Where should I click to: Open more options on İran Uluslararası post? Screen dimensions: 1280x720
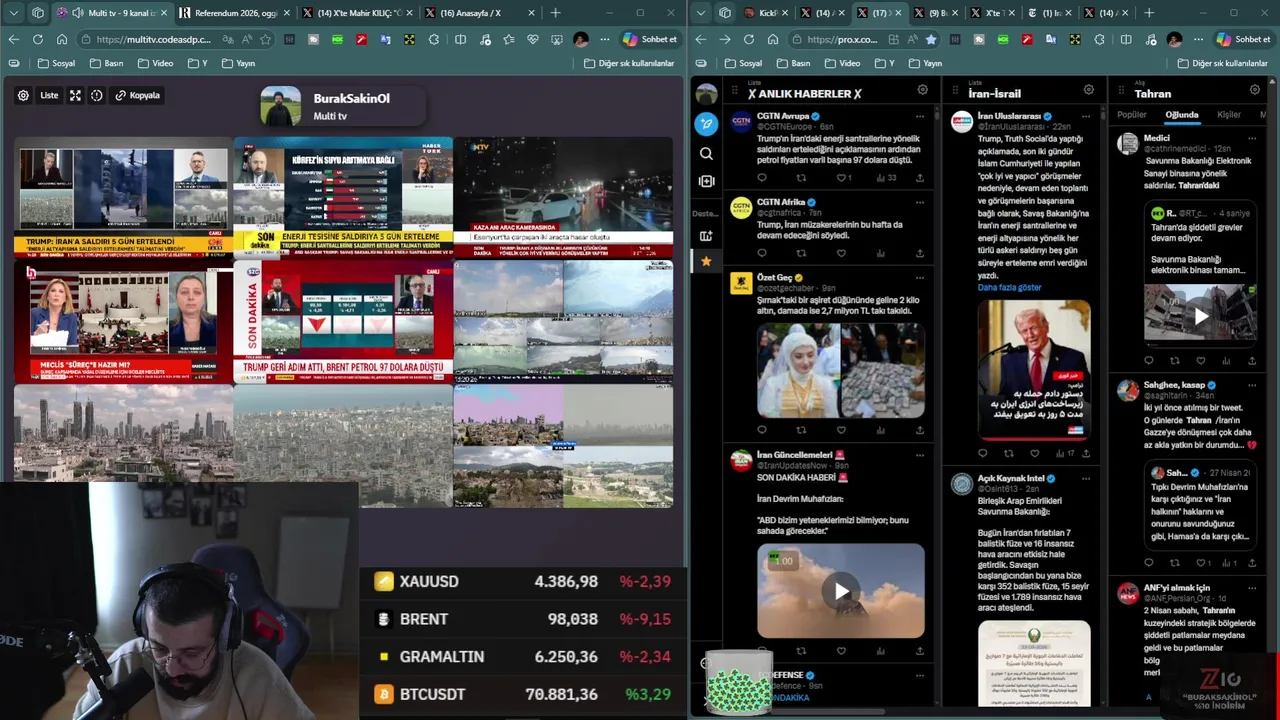1085,117
